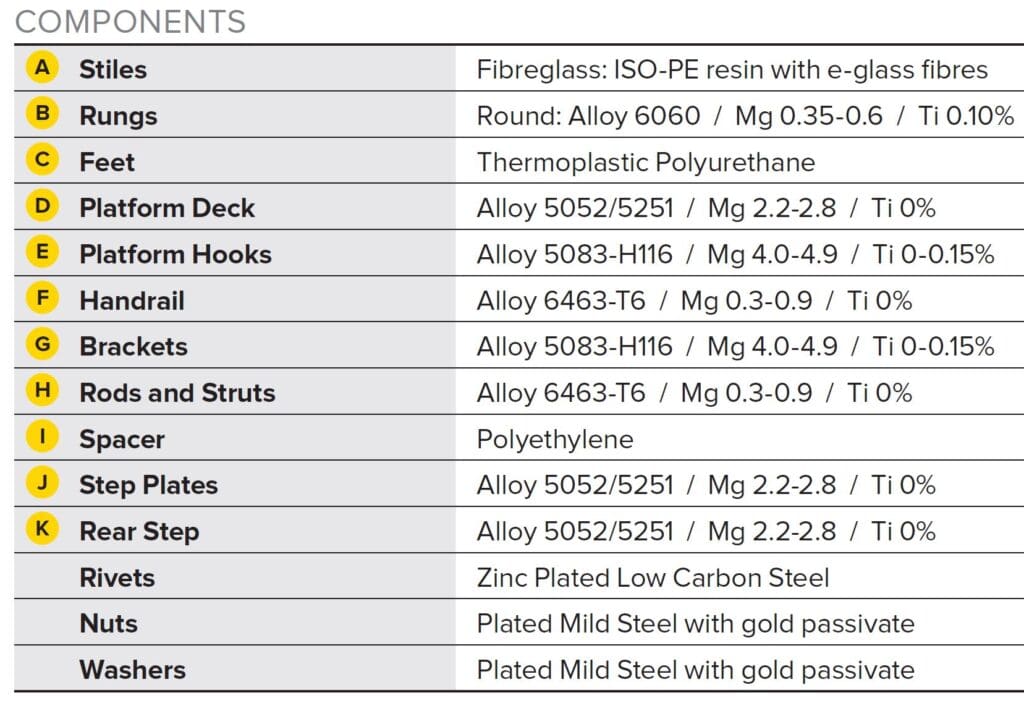Select the yellow K badge for Rear Step
1024x703 pixels.
(x=42, y=529)
